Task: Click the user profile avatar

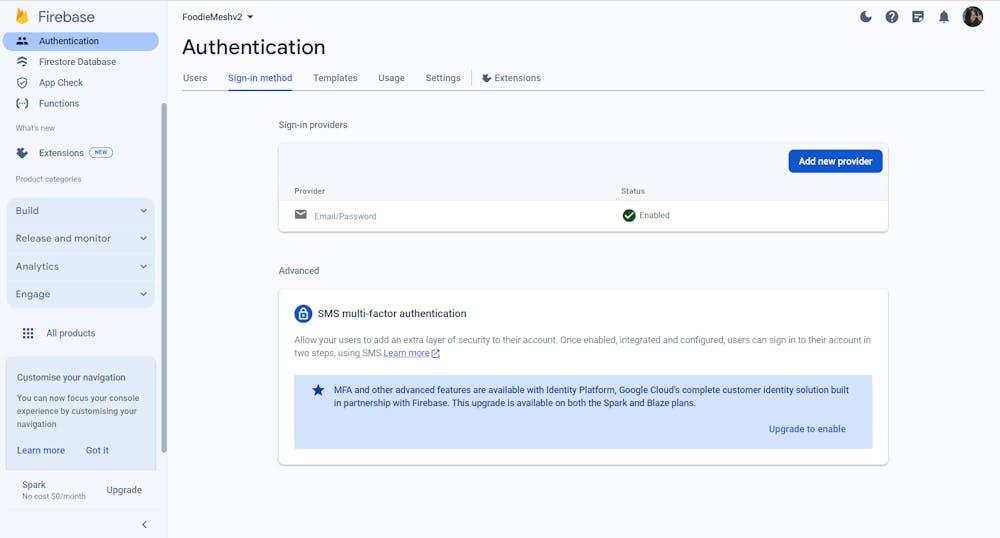Action: click(x=973, y=17)
